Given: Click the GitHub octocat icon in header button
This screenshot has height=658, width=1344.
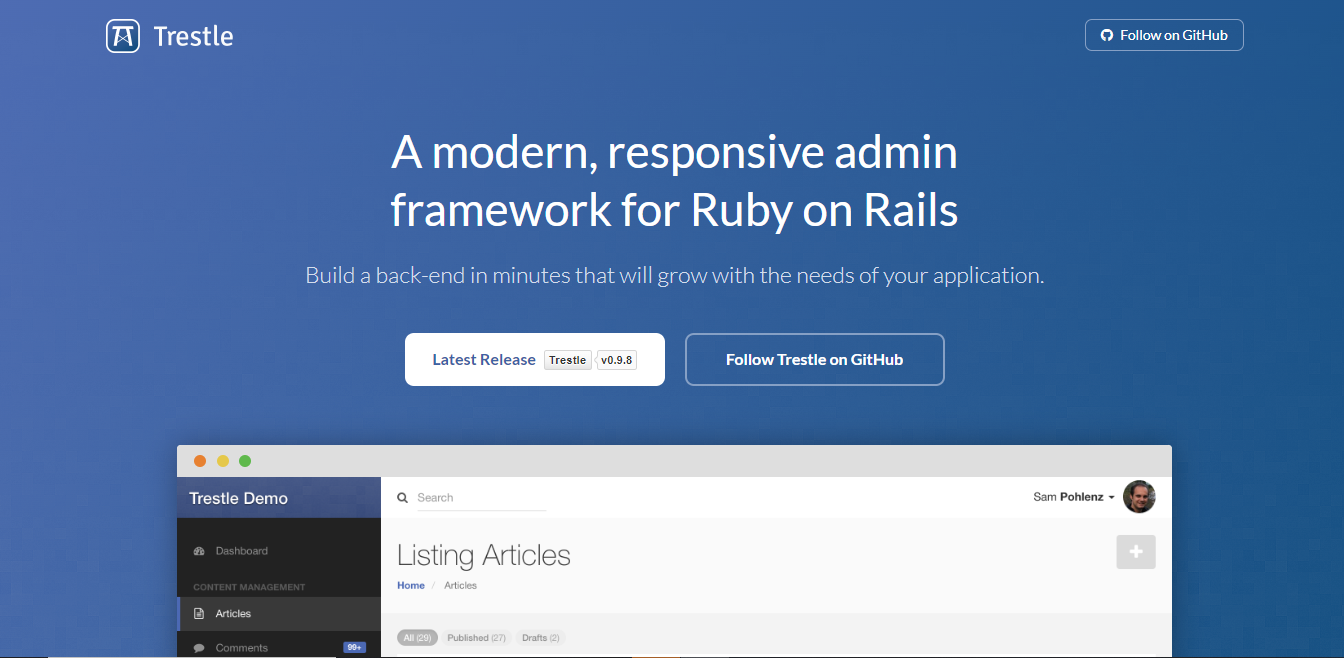Looking at the screenshot, I should tap(1107, 35).
